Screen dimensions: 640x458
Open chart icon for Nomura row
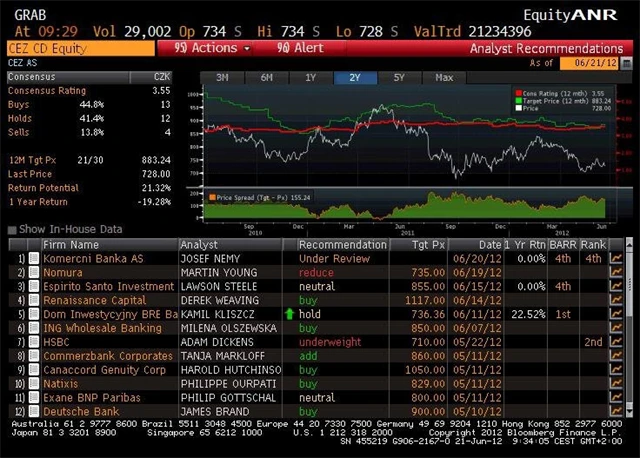click(x=616, y=272)
